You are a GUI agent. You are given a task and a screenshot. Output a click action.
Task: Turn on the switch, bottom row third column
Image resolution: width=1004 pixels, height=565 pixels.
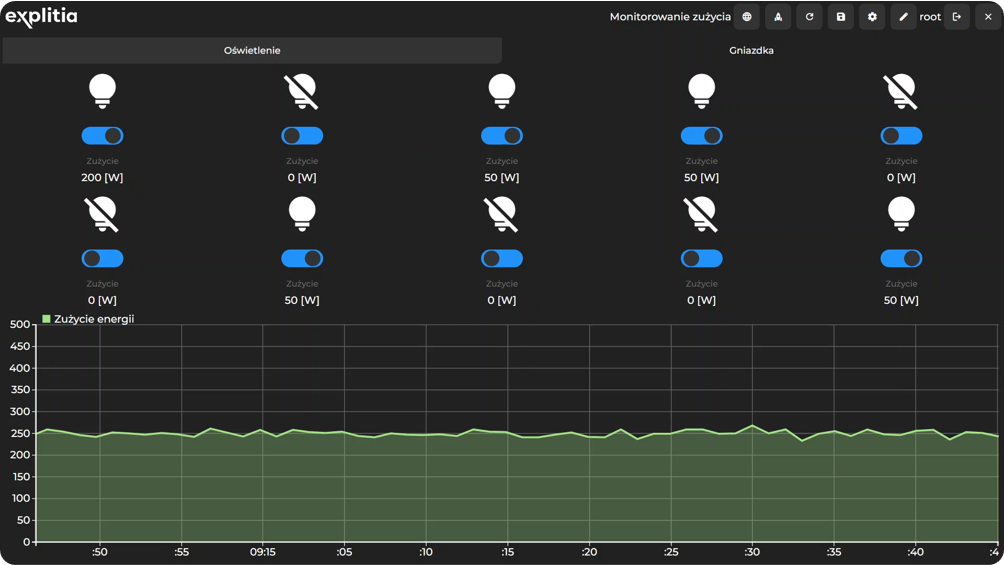pyautogui.click(x=502, y=258)
